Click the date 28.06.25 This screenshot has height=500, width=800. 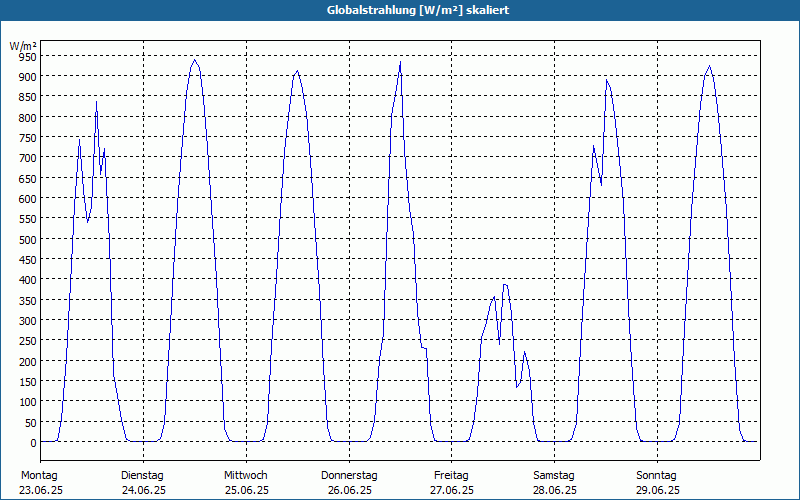click(555, 490)
